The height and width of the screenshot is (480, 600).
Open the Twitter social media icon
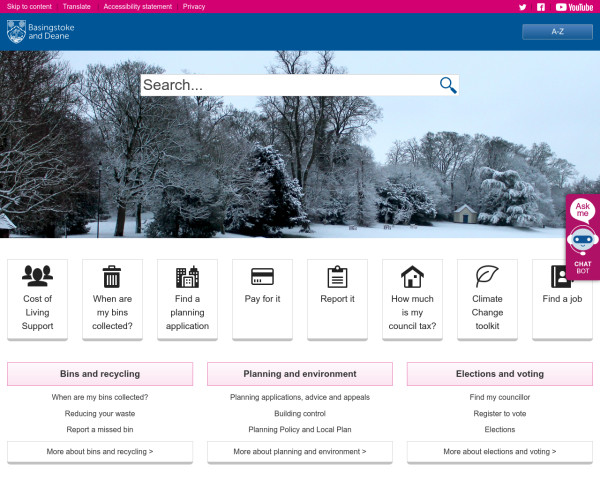point(522,7)
